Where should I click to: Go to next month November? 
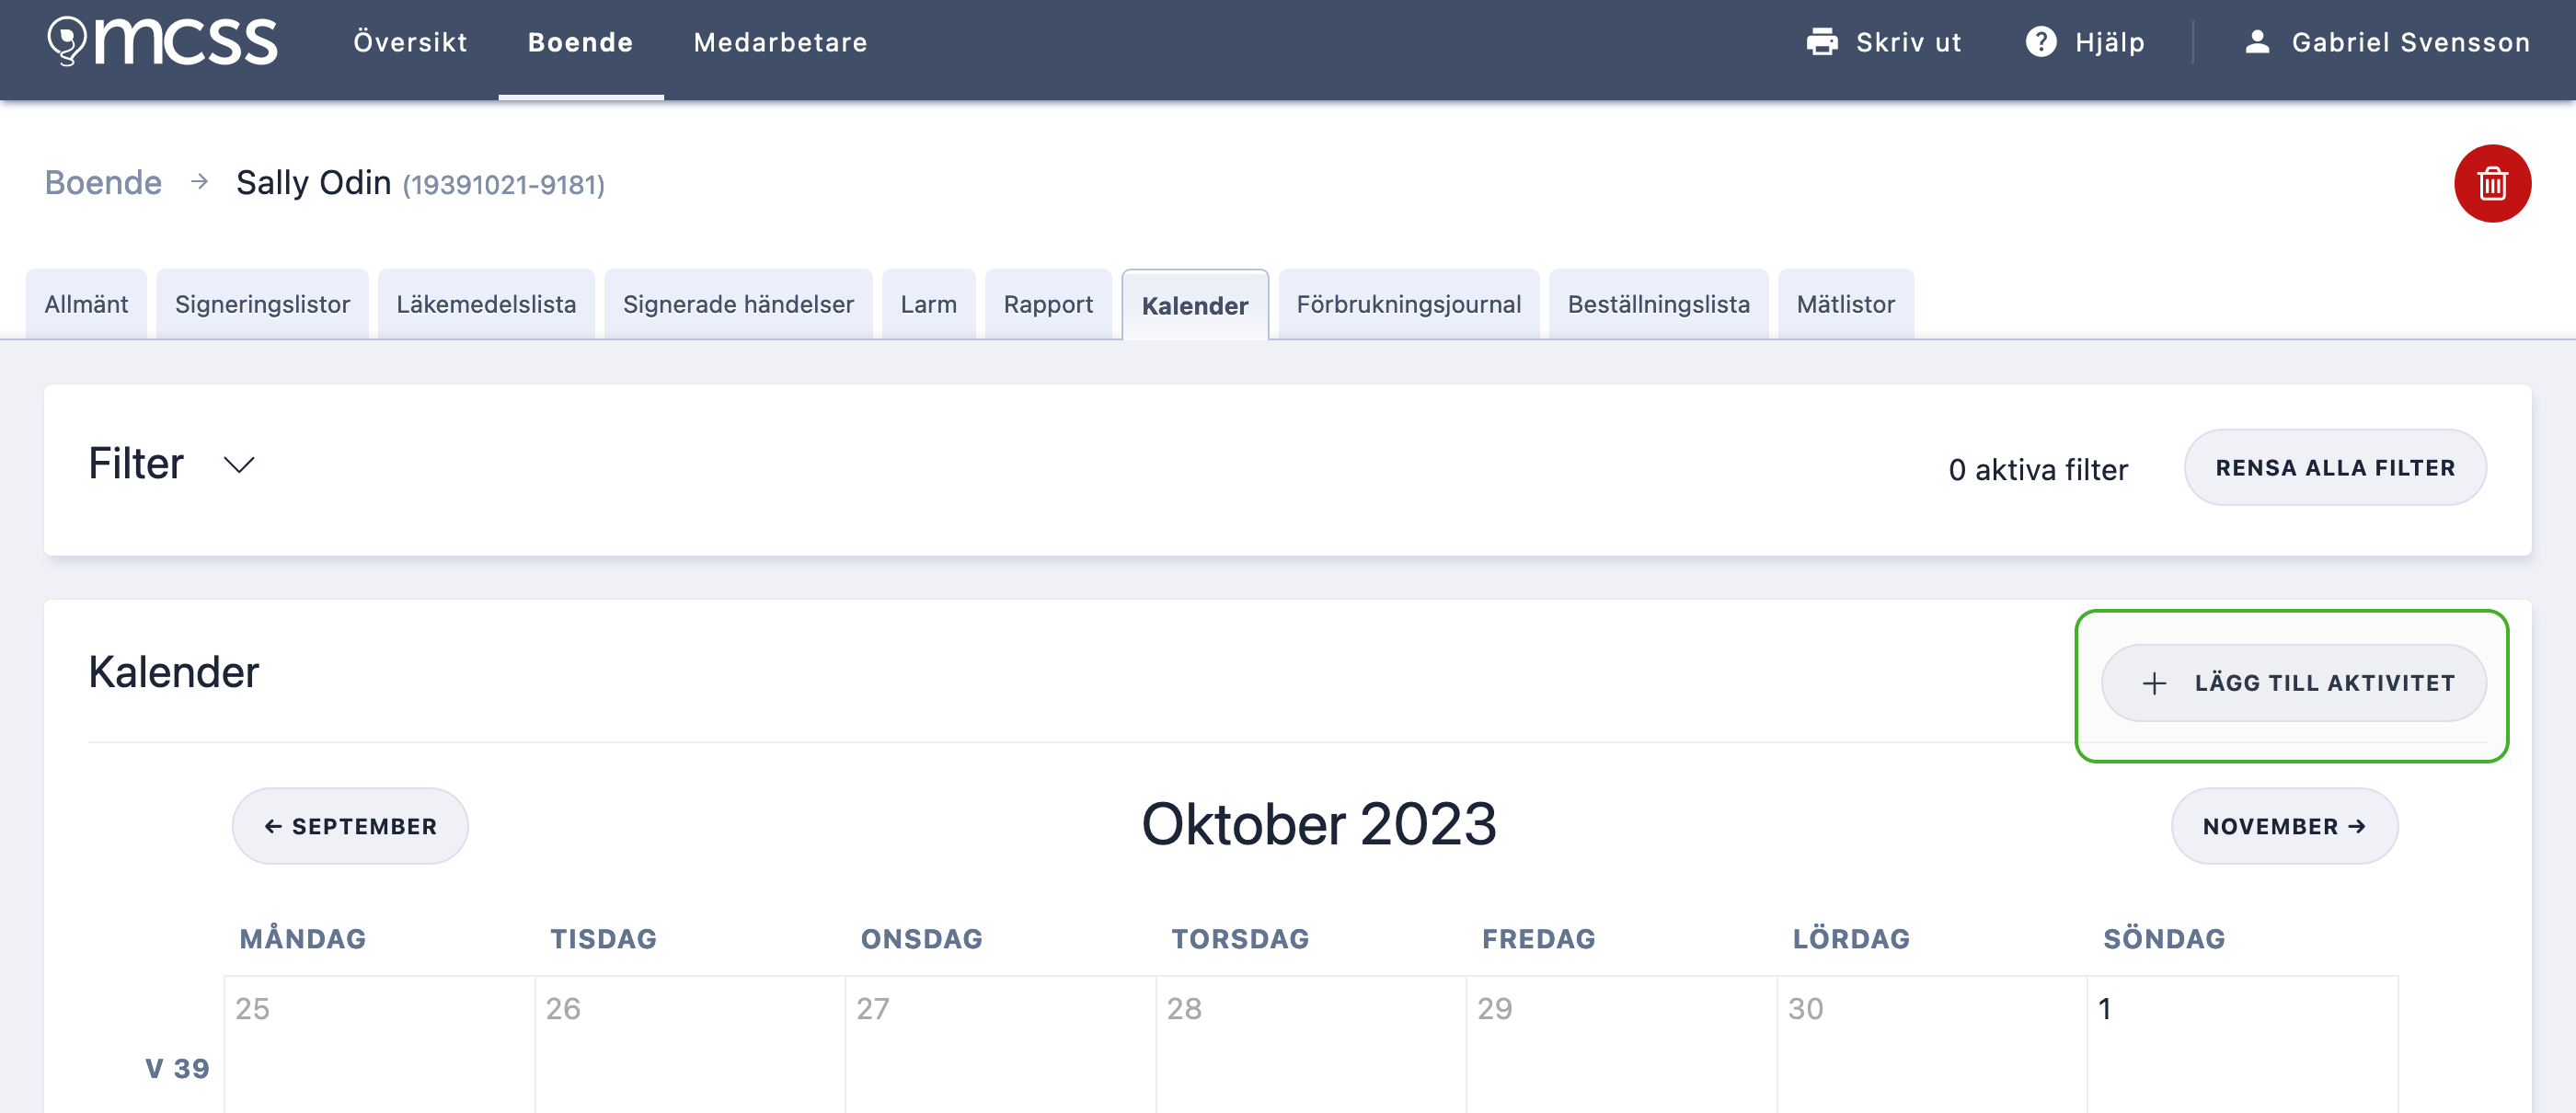pyautogui.click(x=2284, y=826)
